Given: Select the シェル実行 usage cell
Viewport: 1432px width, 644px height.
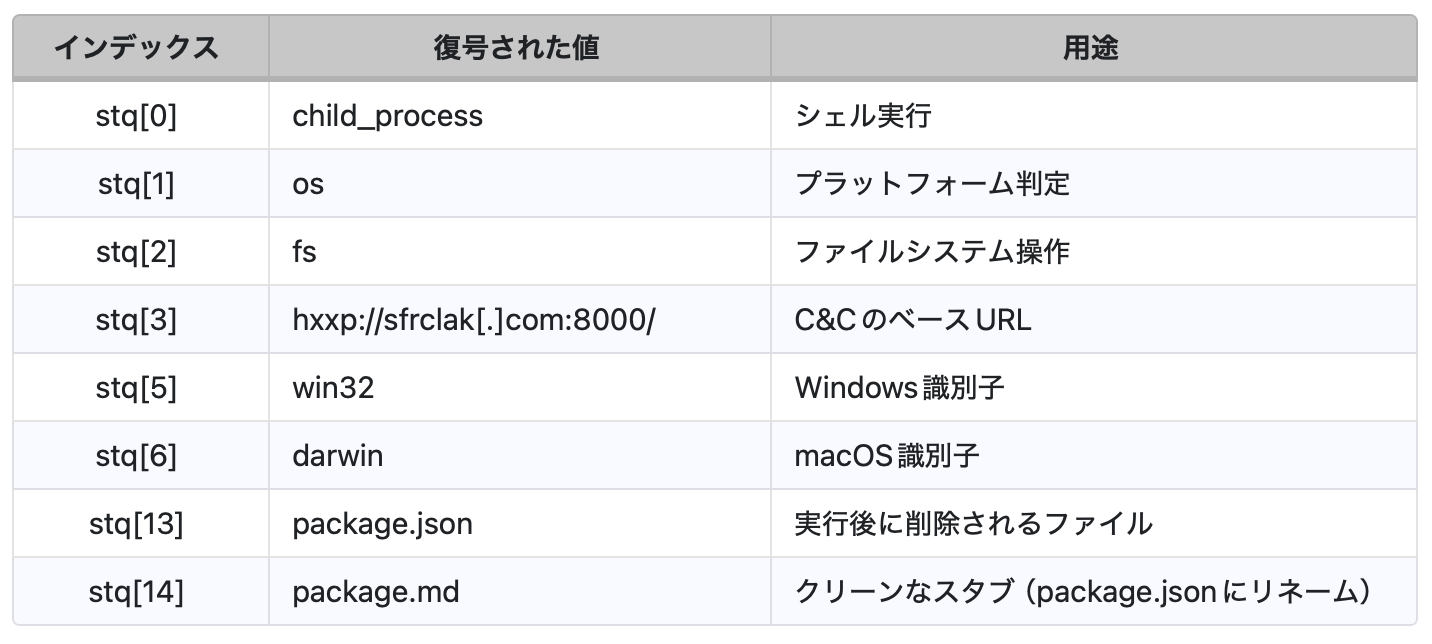Looking at the screenshot, I should point(862,116).
